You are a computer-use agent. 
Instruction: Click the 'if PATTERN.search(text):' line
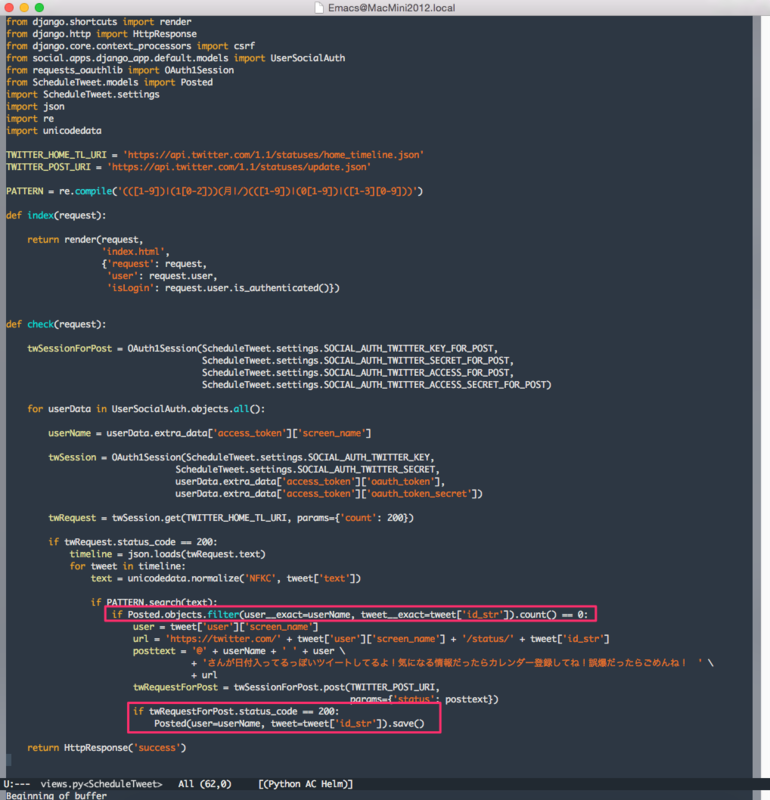coord(154,603)
